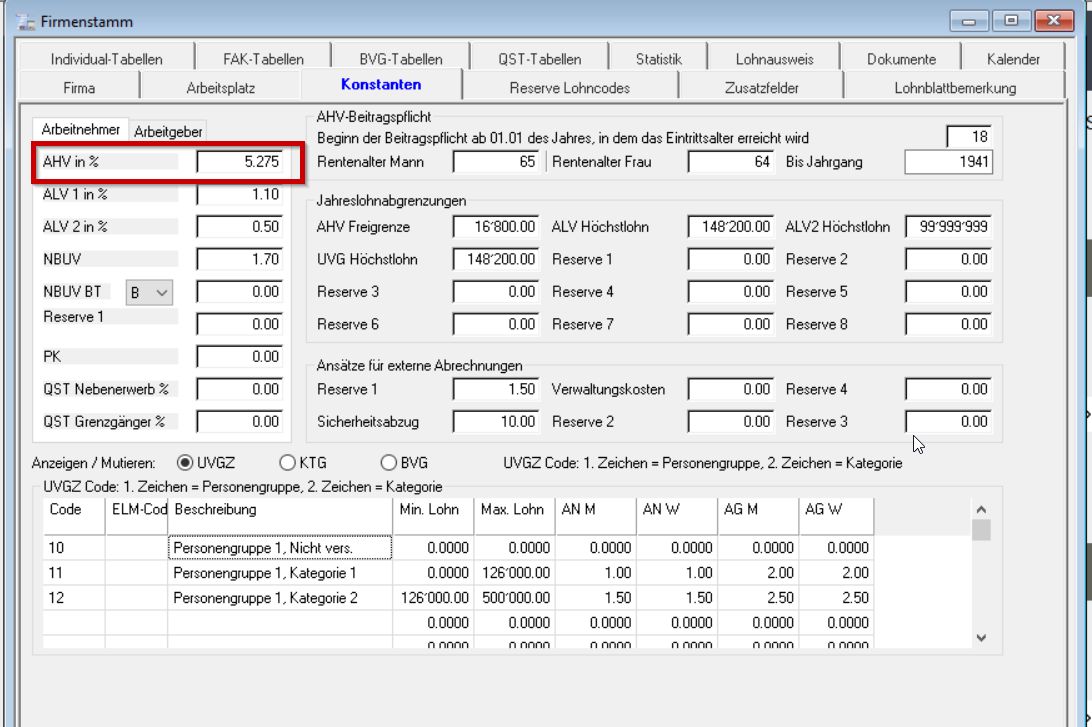Click the Bis Jahrgang field
Image resolution: width=1092 pixels, height=727 pixels.
pos(949,162)
